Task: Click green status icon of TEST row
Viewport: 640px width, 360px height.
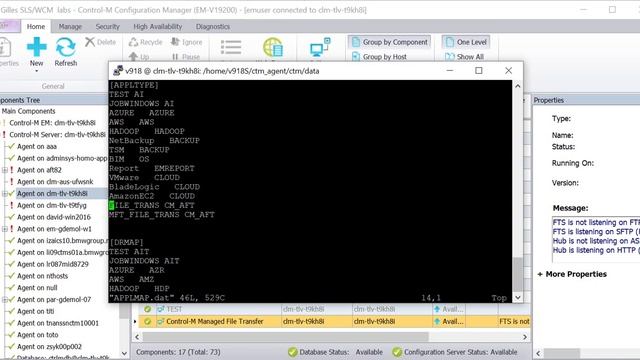Action: [x=147, y=309]
